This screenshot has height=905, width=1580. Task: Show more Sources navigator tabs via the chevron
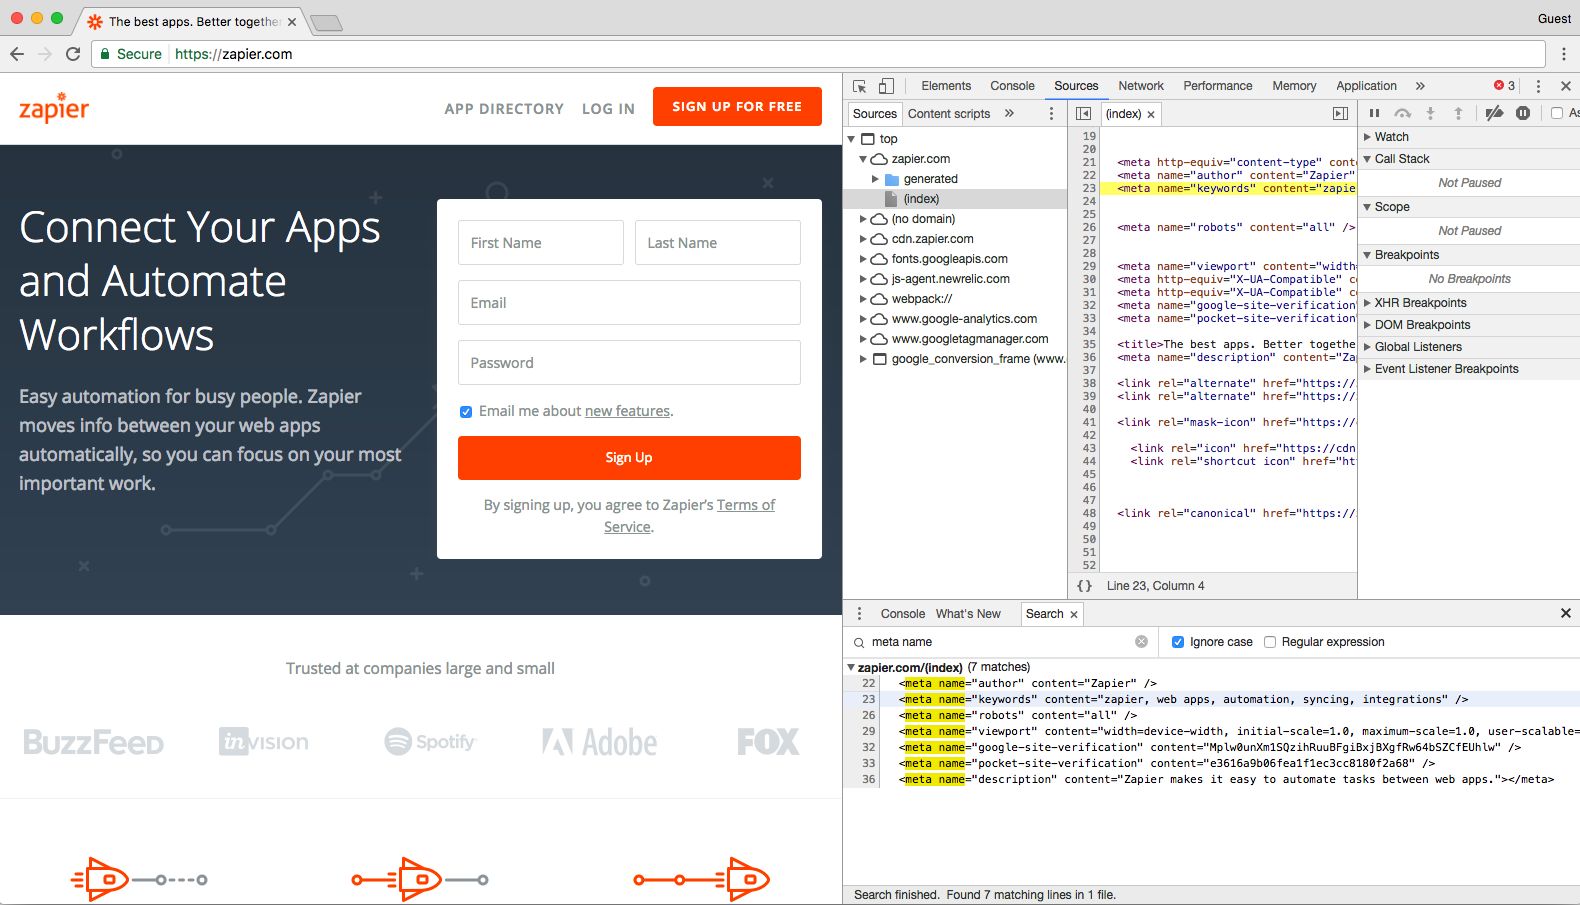[1009, 113]
